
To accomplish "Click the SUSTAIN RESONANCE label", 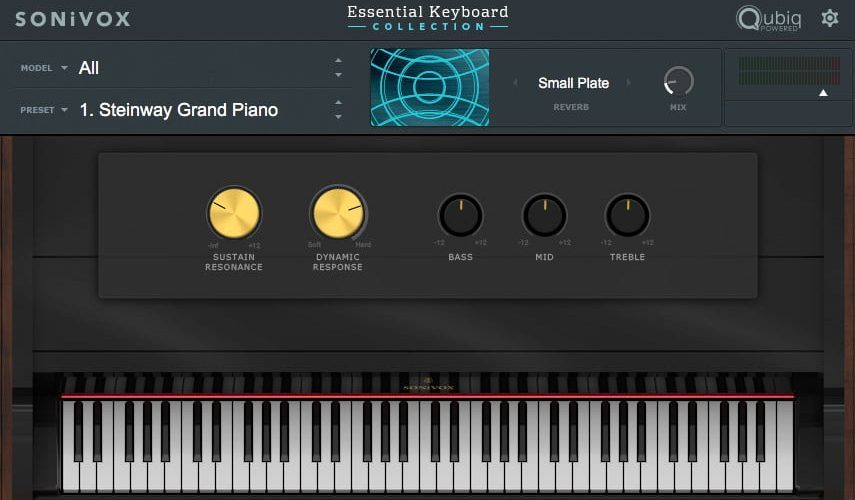I will 234,262.
